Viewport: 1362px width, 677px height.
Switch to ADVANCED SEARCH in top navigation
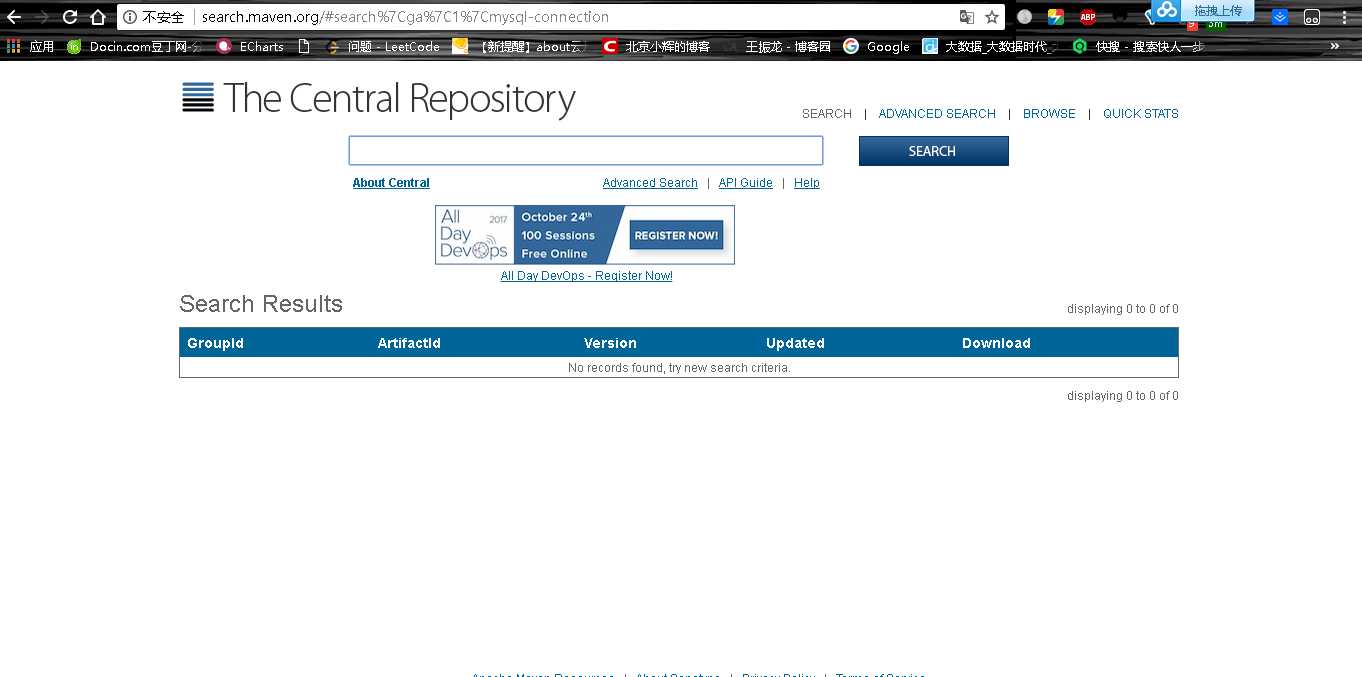coord(936,114)
